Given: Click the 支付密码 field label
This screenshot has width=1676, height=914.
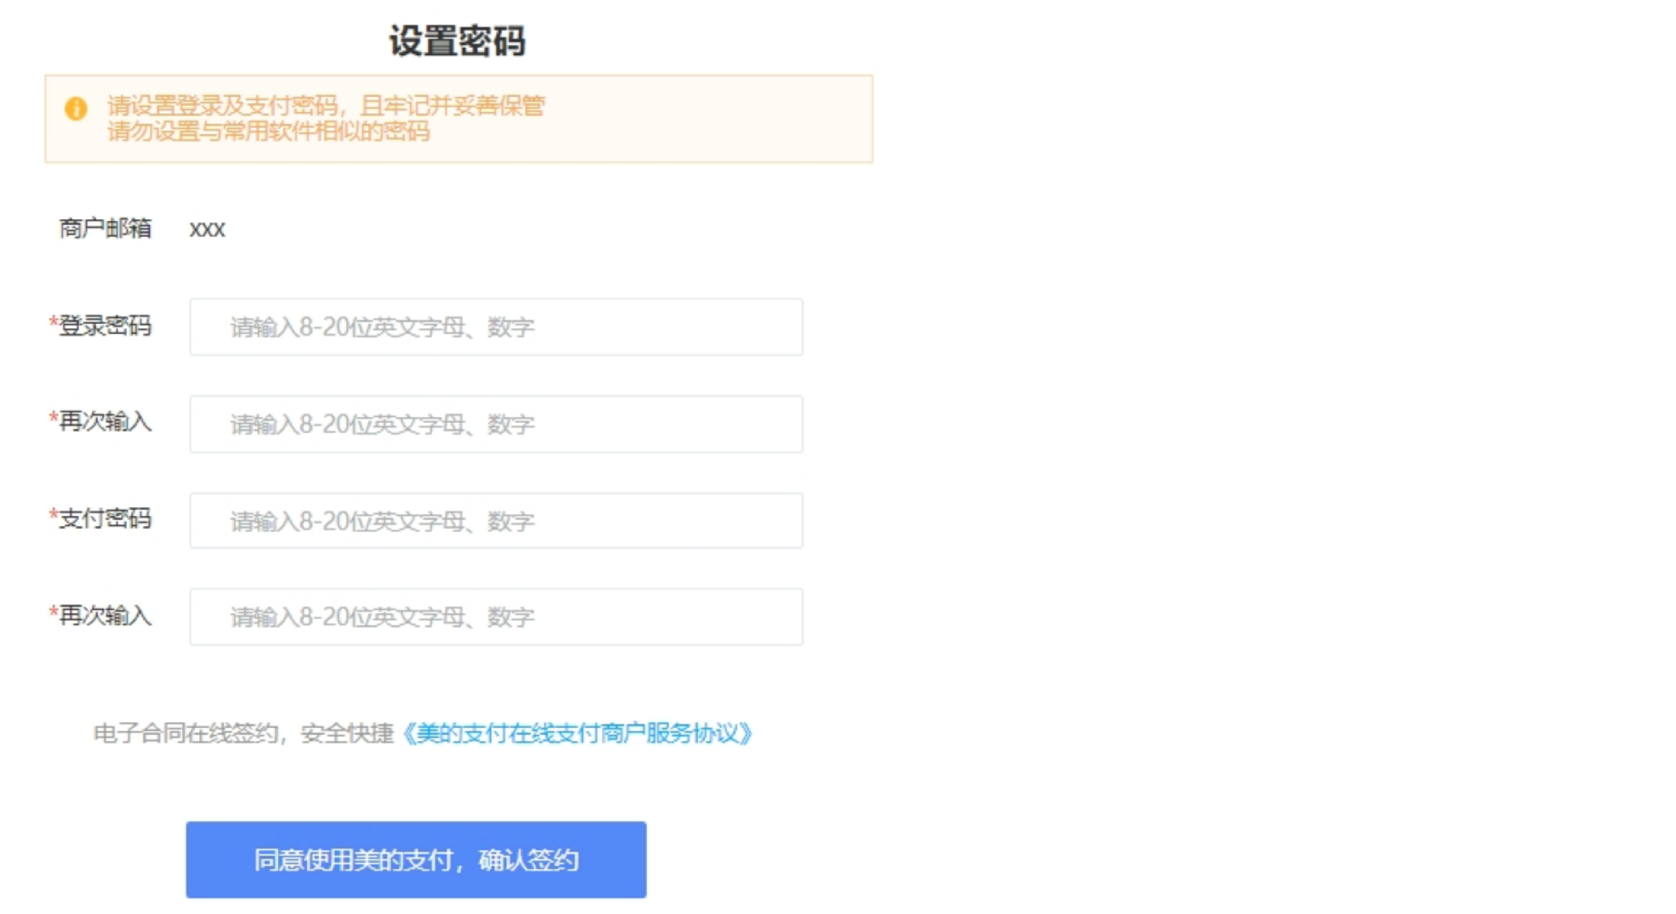Looking at the screenshot, I should (105, 519).
